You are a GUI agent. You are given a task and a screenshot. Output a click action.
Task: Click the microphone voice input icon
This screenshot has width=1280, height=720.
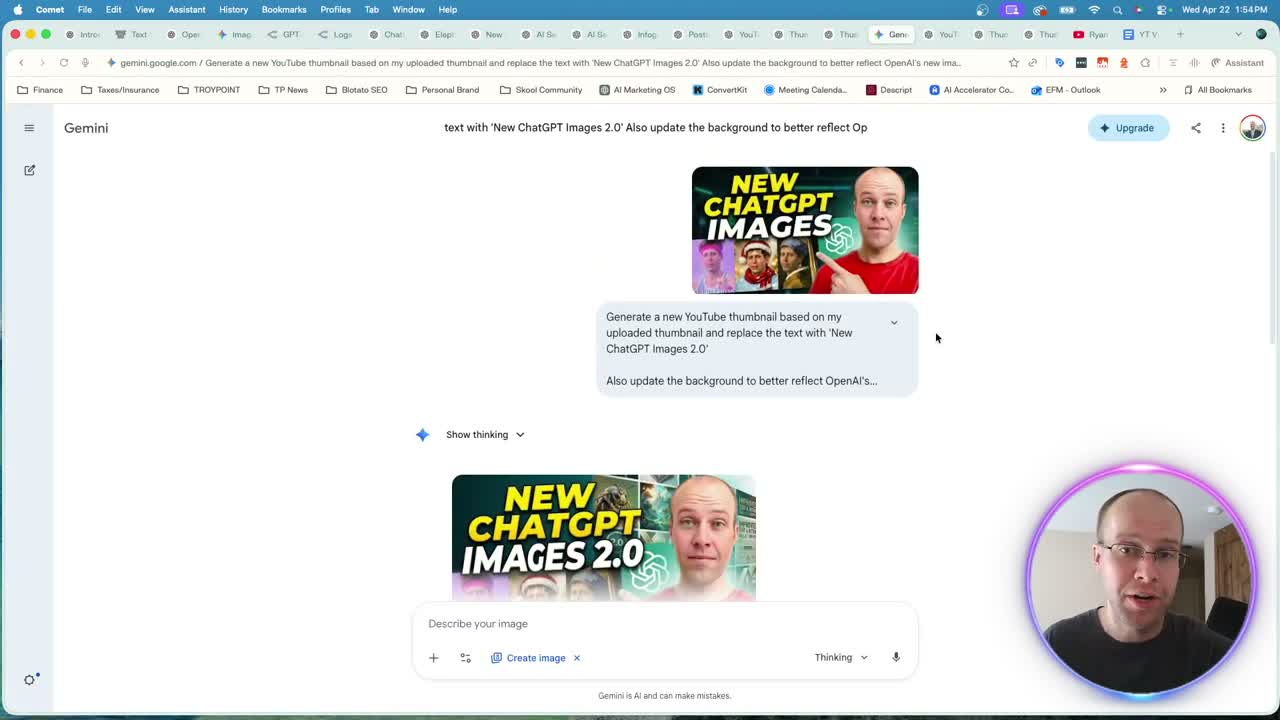coord(896,657)
